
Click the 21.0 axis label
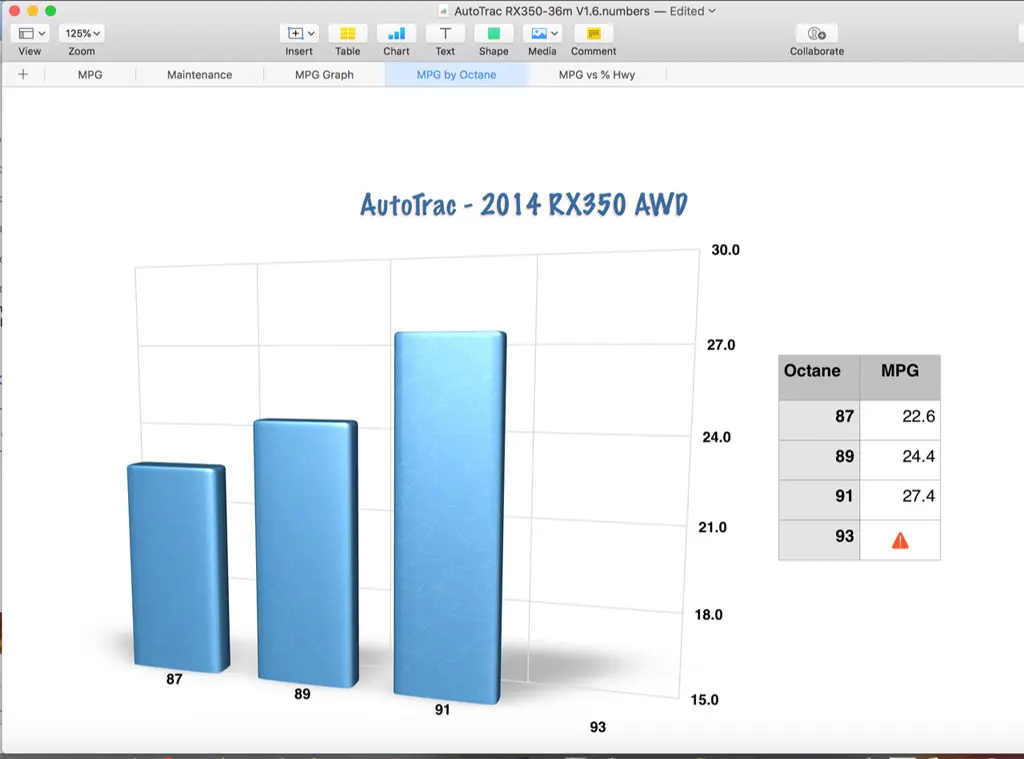click(x=712, y=527)
